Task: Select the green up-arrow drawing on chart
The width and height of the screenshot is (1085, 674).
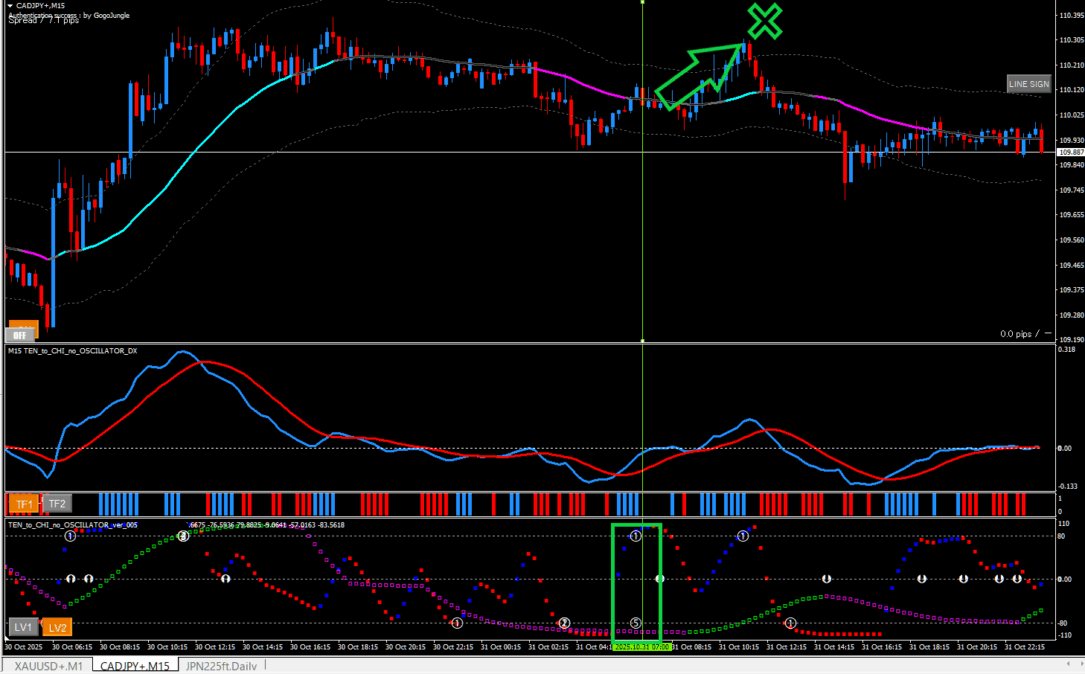Action: point(702,76)
